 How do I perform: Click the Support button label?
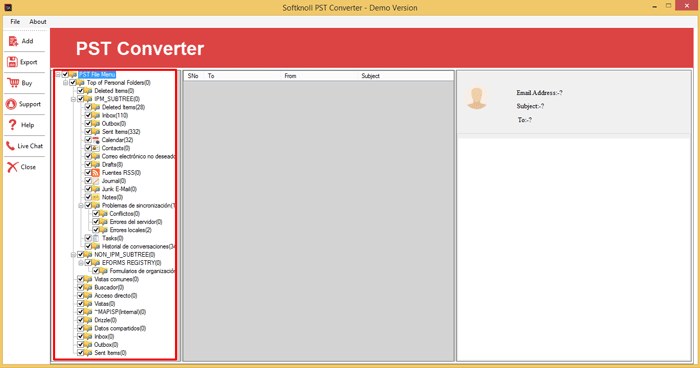(x=29, y=104)
